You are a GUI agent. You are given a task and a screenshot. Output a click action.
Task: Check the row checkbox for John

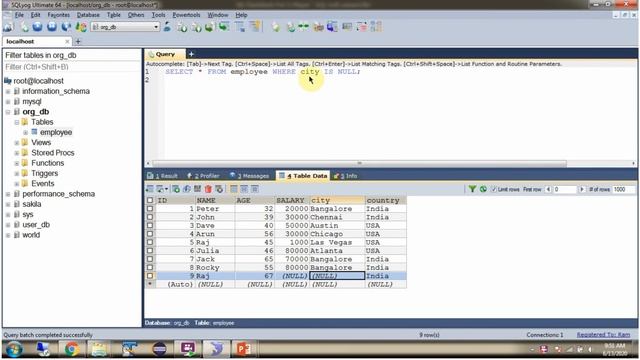[x=150, y=217]
